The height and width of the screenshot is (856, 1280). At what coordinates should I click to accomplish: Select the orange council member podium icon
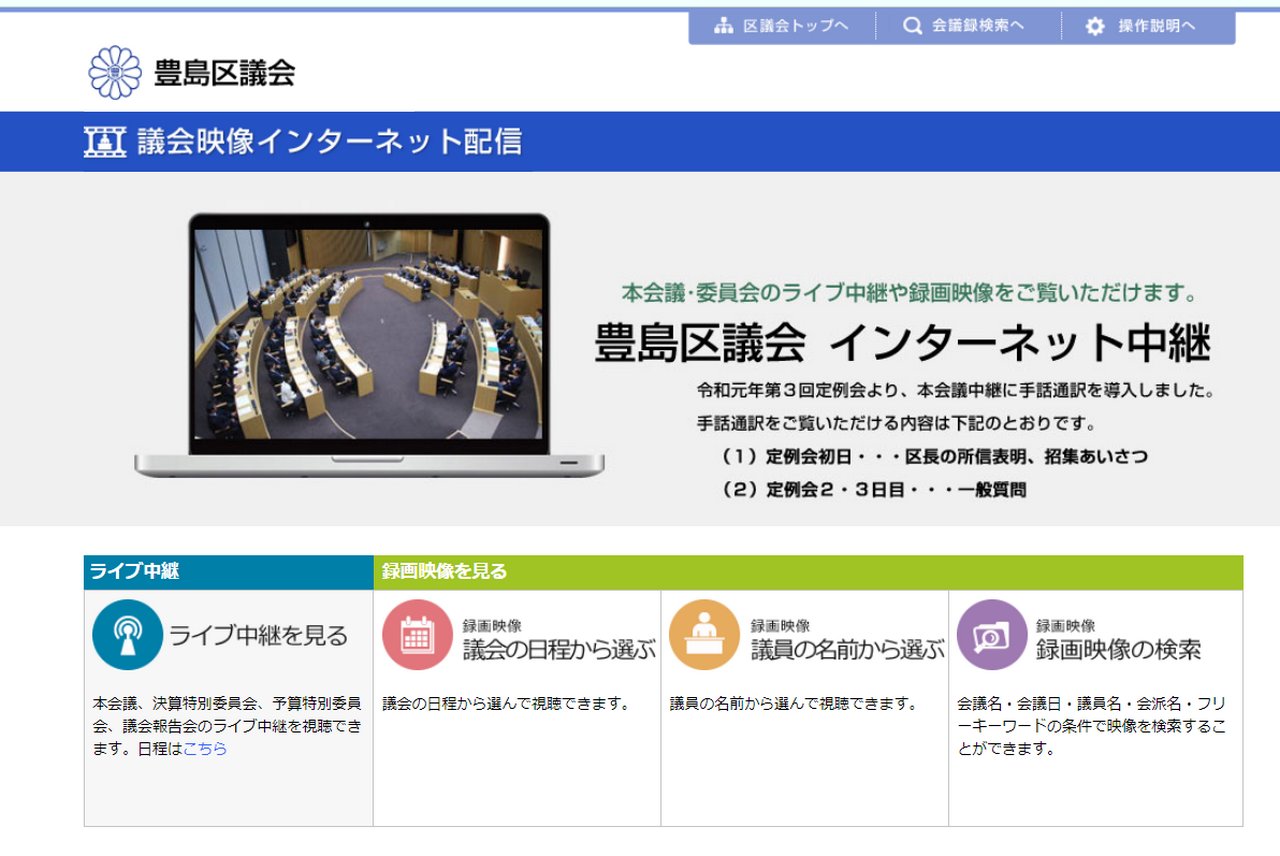point(704,634)
